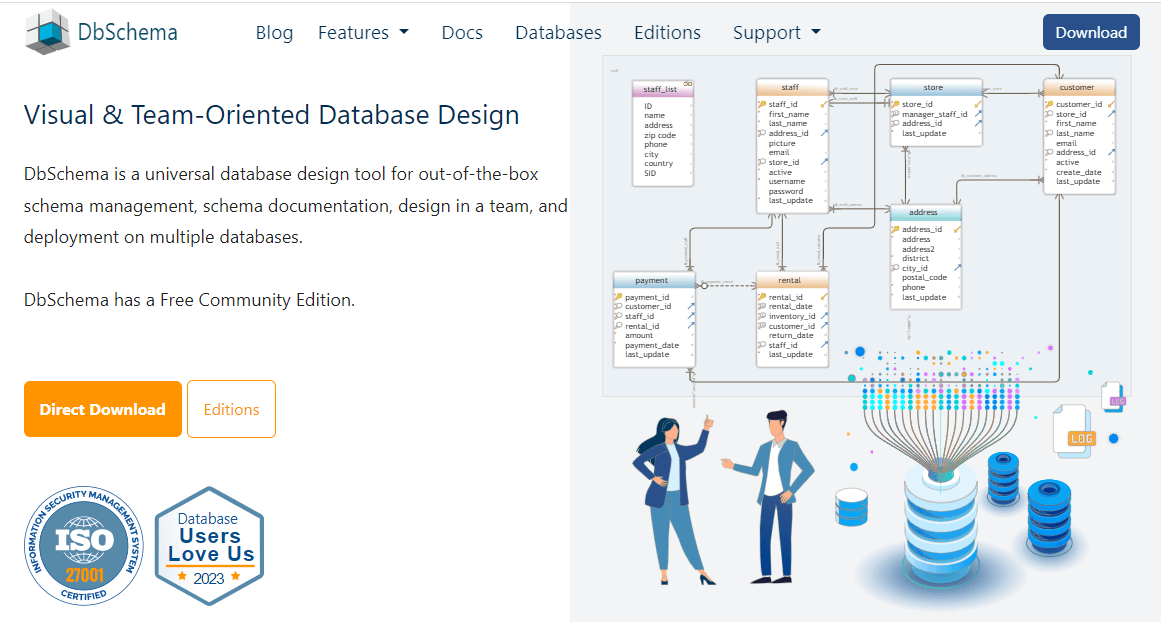1161x622 pixels.
Task: Click the small purple LOG file icon
Action: pos(1113,396)
